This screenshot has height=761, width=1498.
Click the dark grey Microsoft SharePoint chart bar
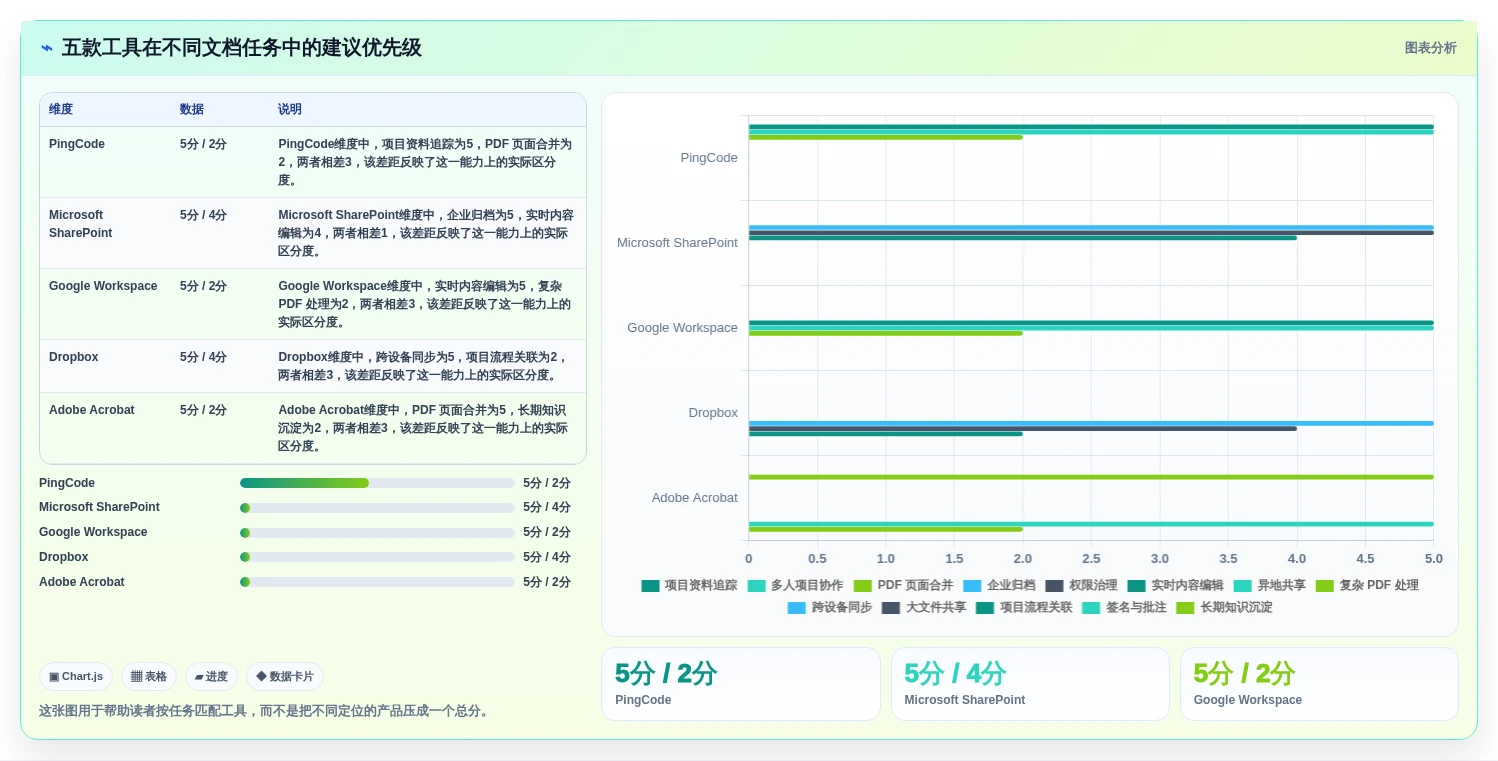1091,232
